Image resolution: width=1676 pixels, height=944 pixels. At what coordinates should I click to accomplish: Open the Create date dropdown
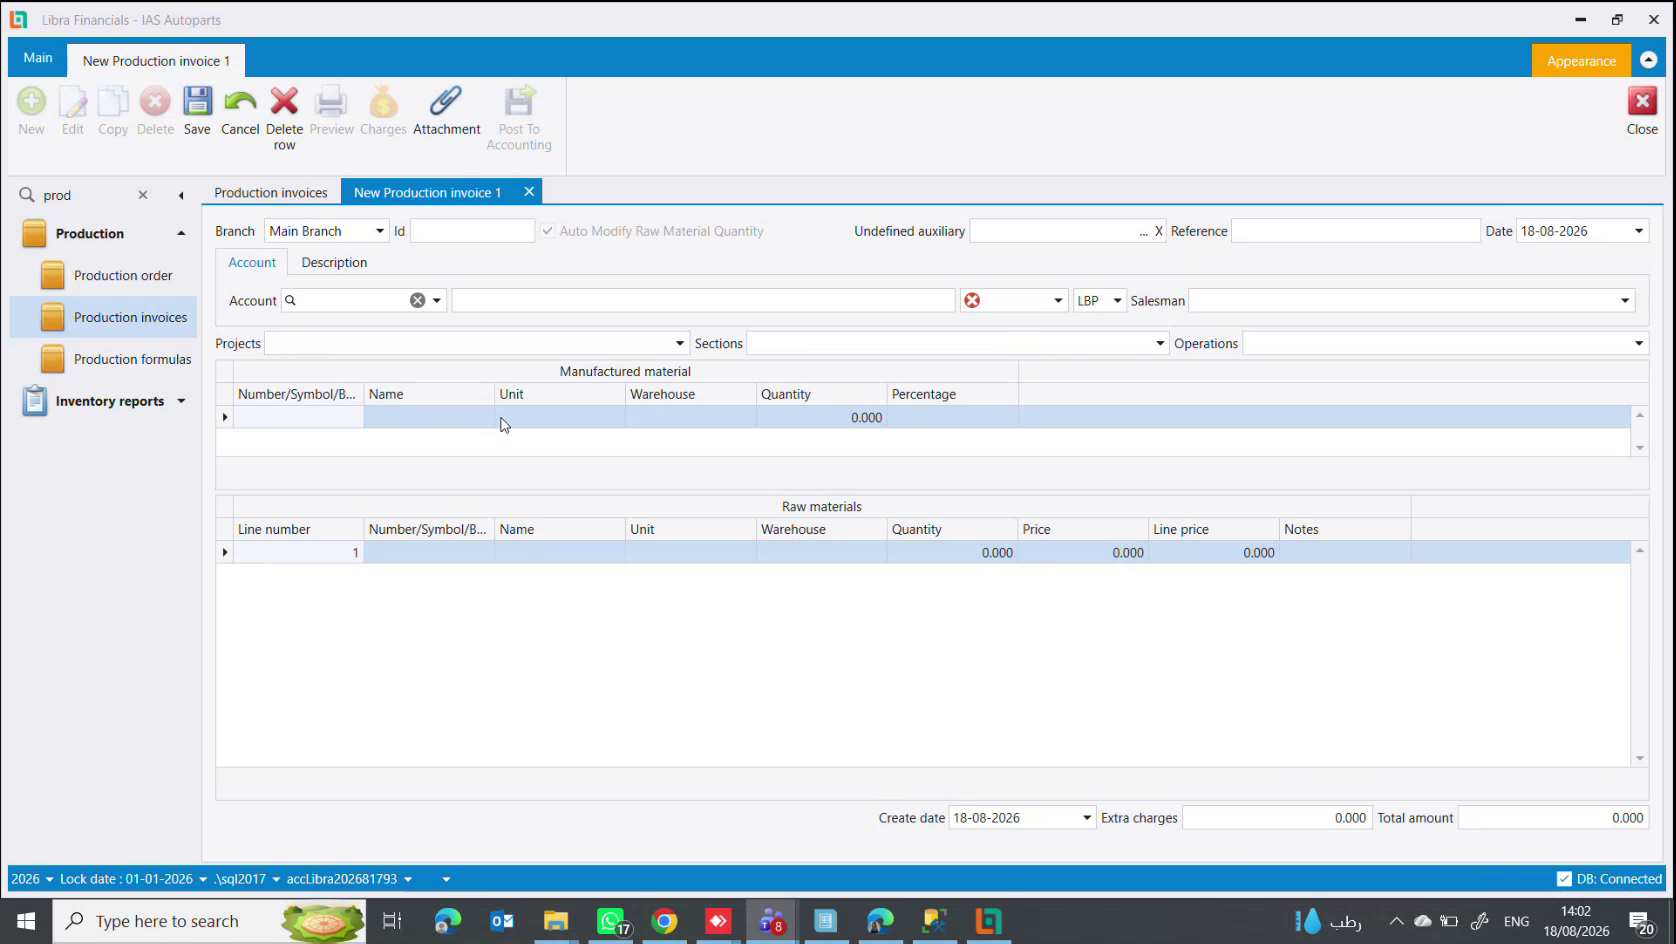(1087, 818)
